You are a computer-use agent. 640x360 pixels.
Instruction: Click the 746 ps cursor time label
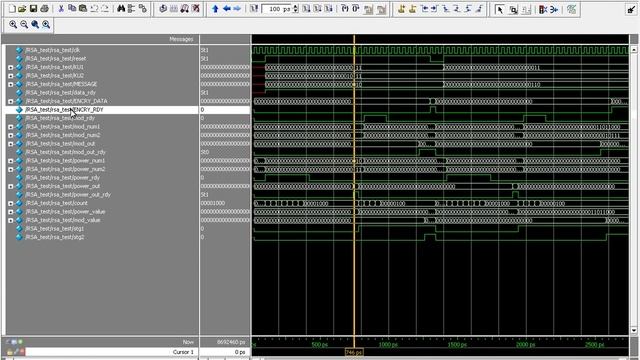coord(353,352)
